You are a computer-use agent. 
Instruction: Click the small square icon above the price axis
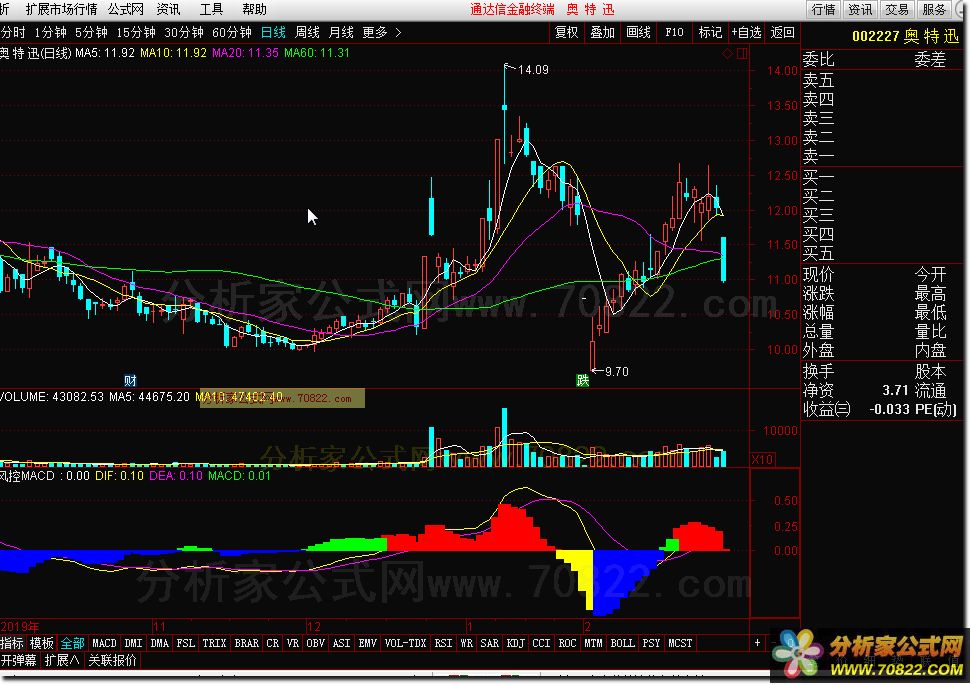pyautogui.click(x=740, y=53)
